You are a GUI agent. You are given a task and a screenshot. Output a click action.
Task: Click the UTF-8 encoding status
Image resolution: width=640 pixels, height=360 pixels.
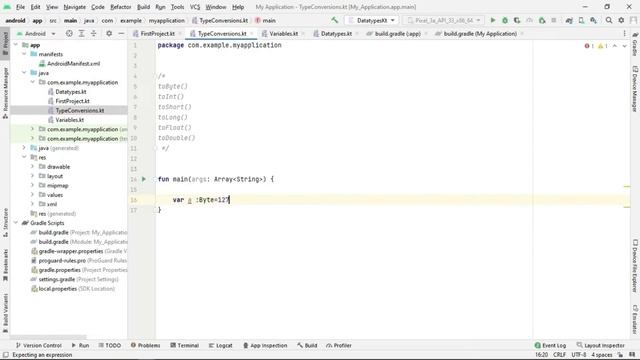pyautogui.click(x=579, y=355)
